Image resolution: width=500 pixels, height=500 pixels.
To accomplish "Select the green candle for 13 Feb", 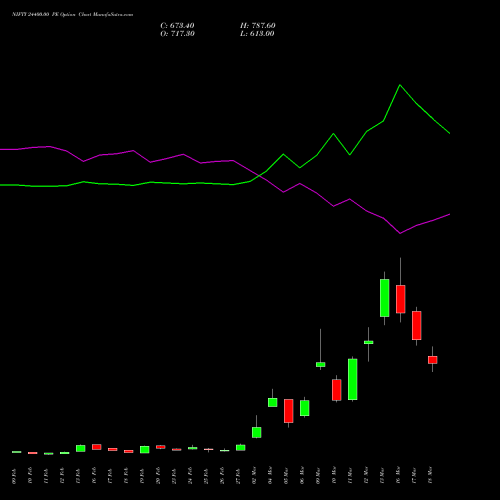I will (80, 448).
